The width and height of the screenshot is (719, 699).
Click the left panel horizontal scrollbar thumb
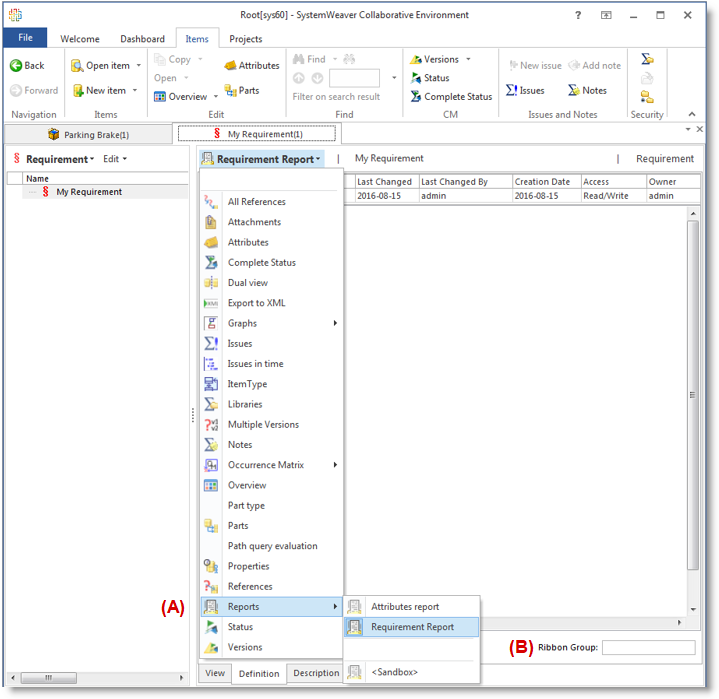tap(49, 677)
